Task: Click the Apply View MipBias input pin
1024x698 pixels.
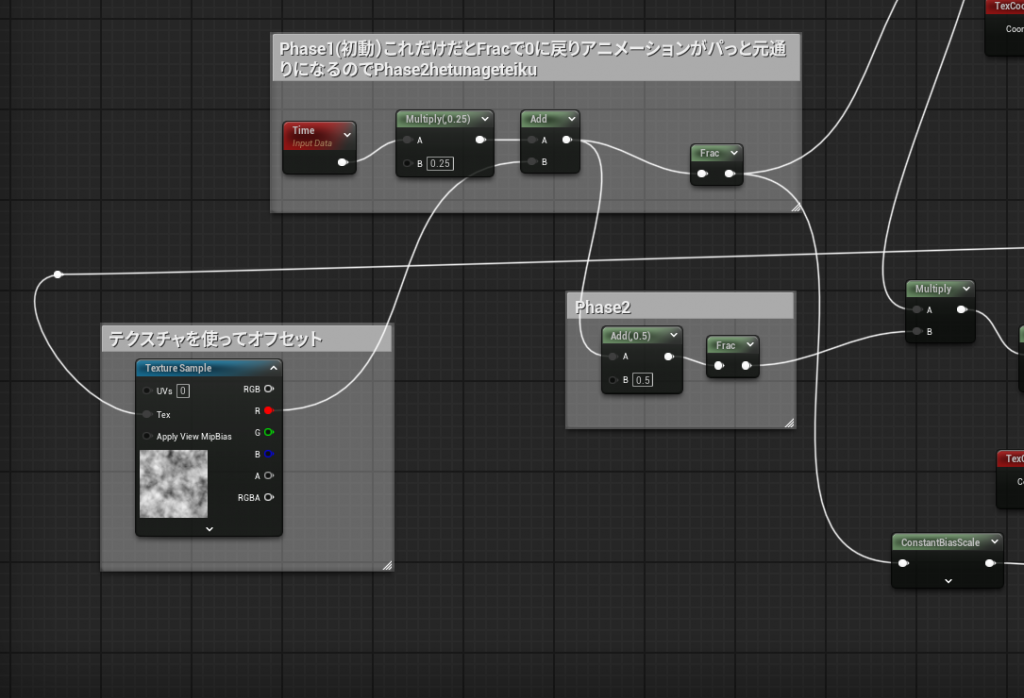Action: coord(148,436)
